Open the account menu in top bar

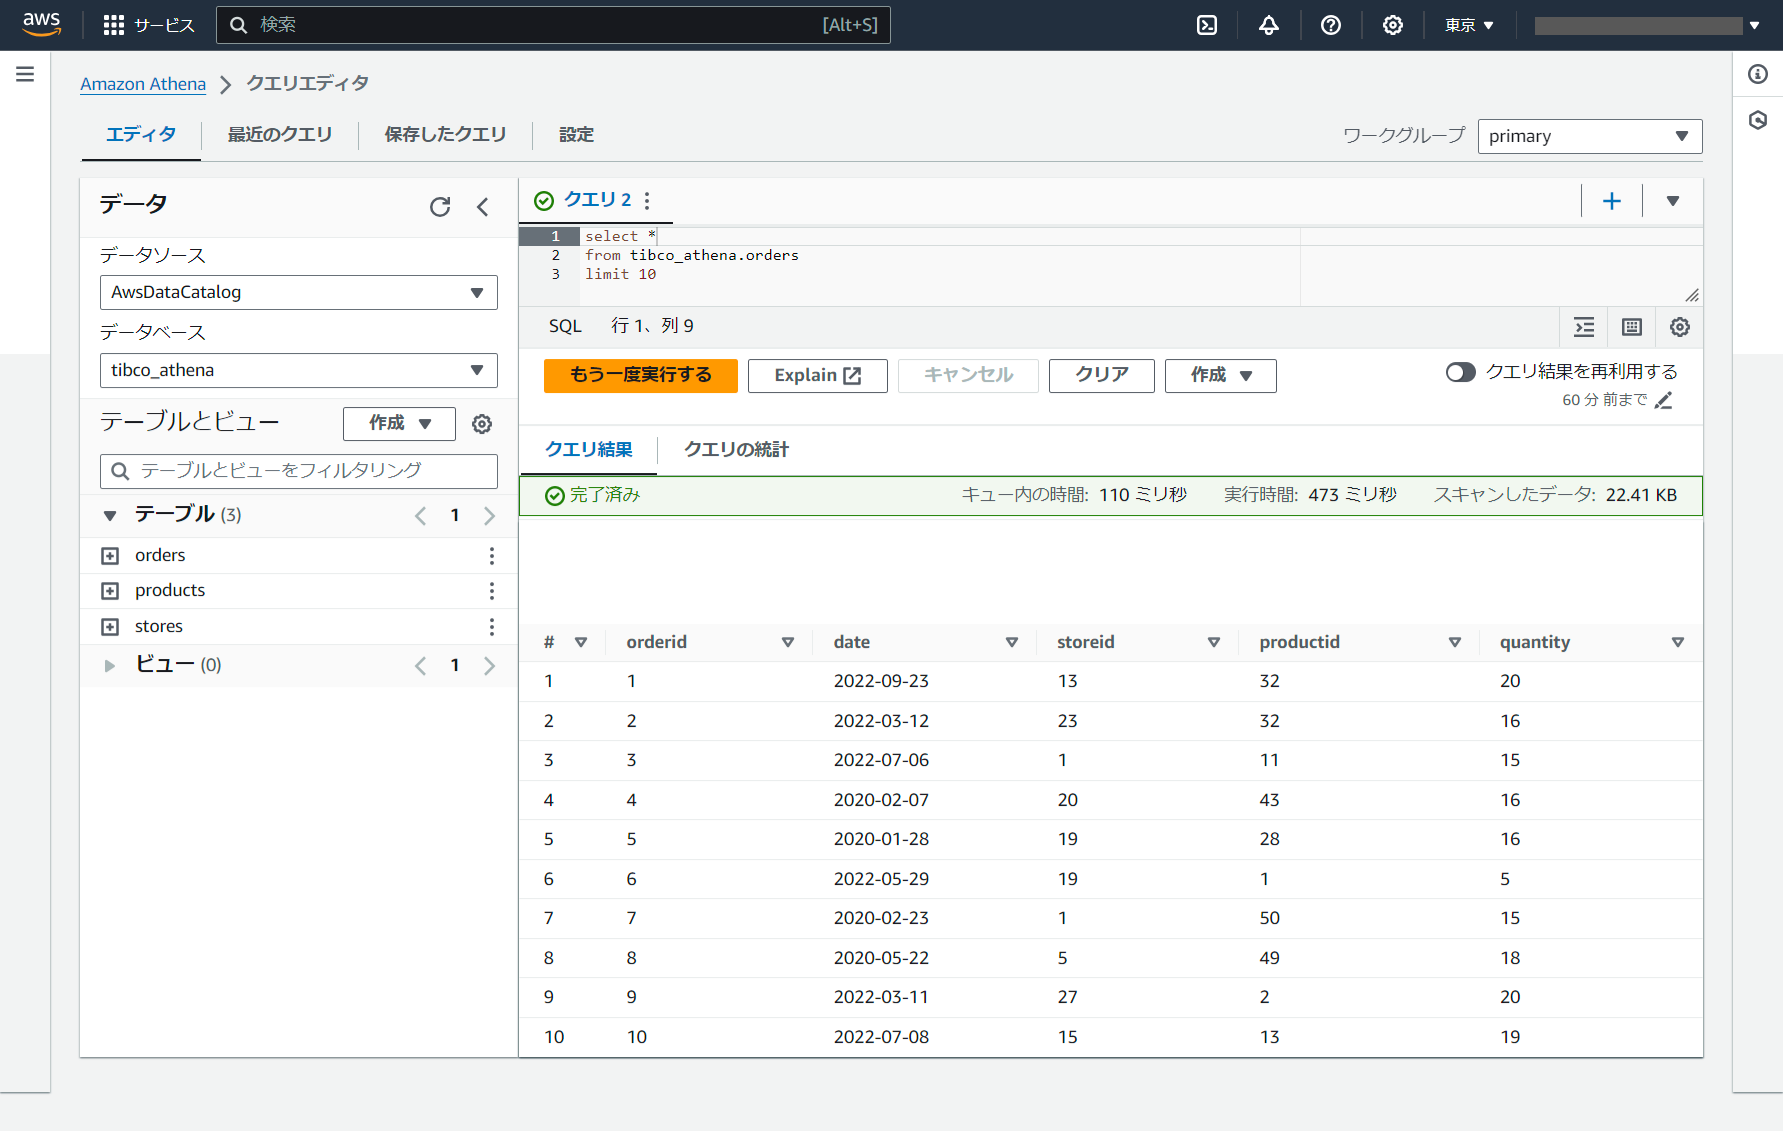tap(1646, 25)
